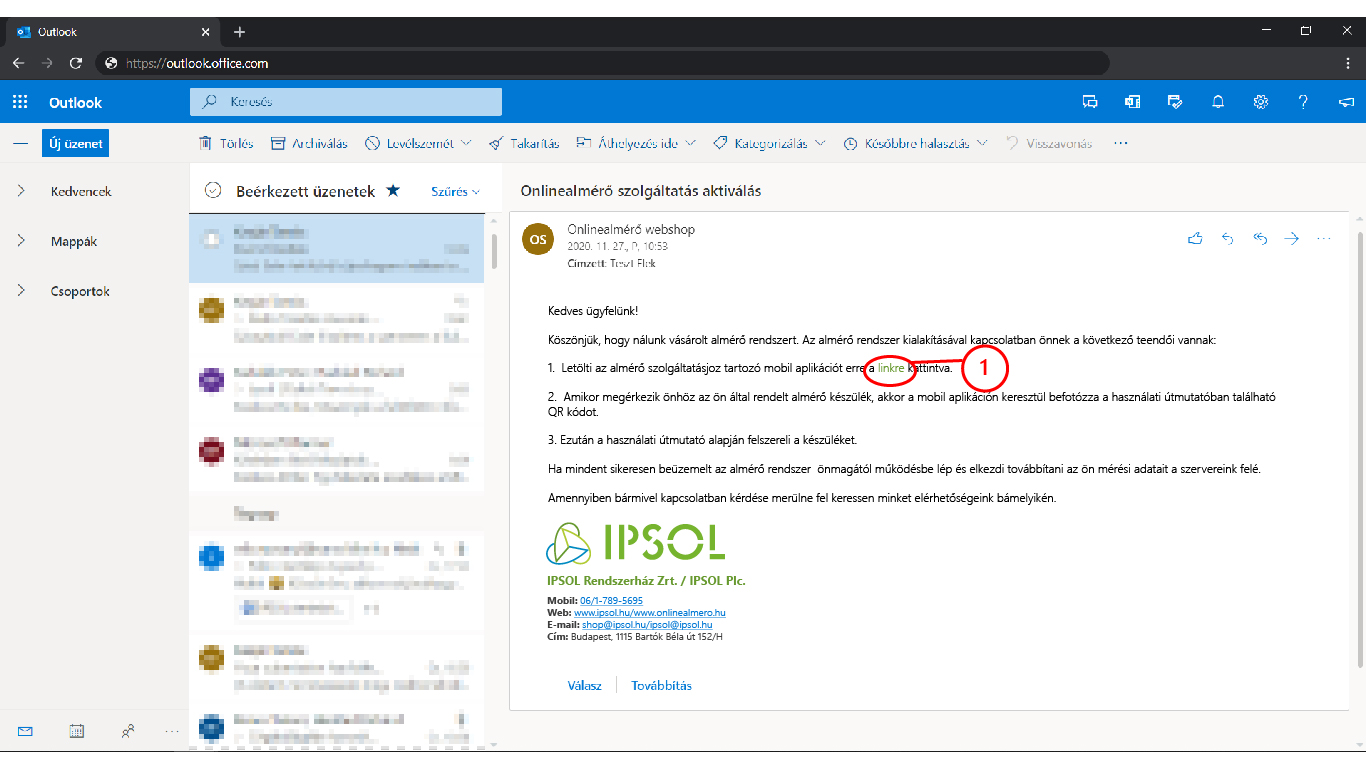Select the first highlighted message in the list

tap(336, 248)
